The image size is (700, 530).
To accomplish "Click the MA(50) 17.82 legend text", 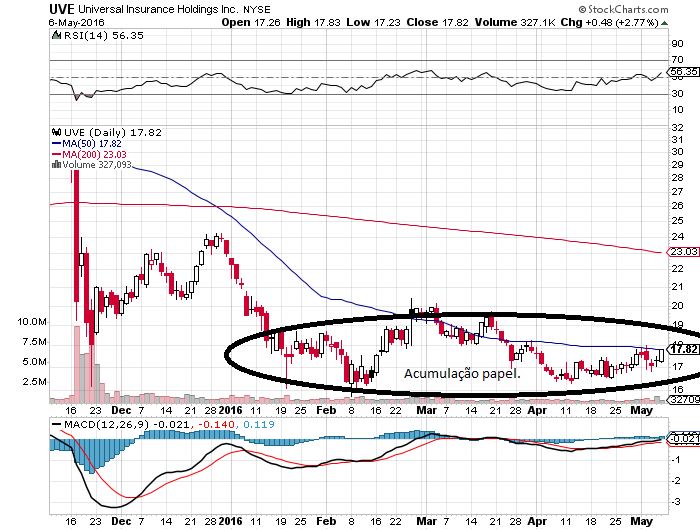I will click(x=92, y=144).
